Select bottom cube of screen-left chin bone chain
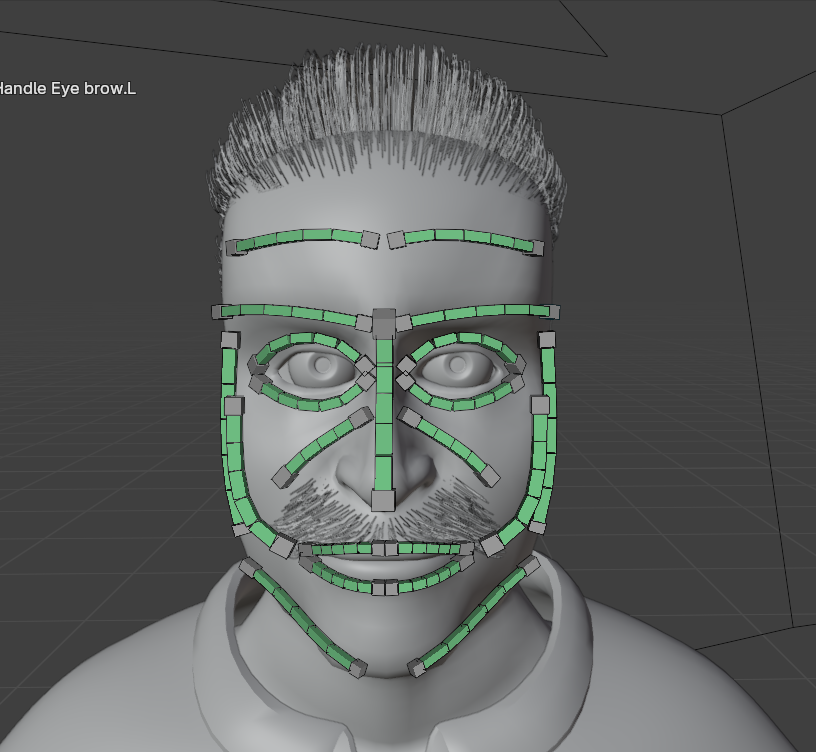The width and height of the screenshot is (816, 752). pyautogui.click(x=358, y=668)
